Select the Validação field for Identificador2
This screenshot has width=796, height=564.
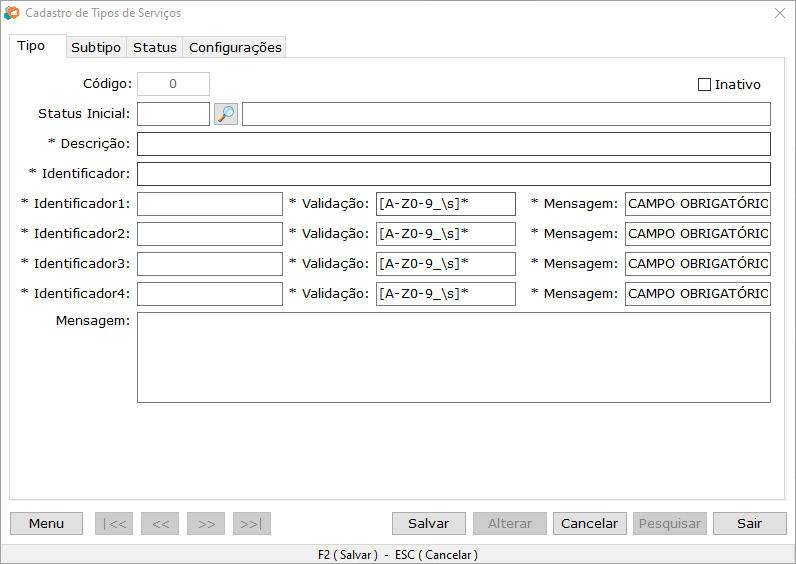445,234
